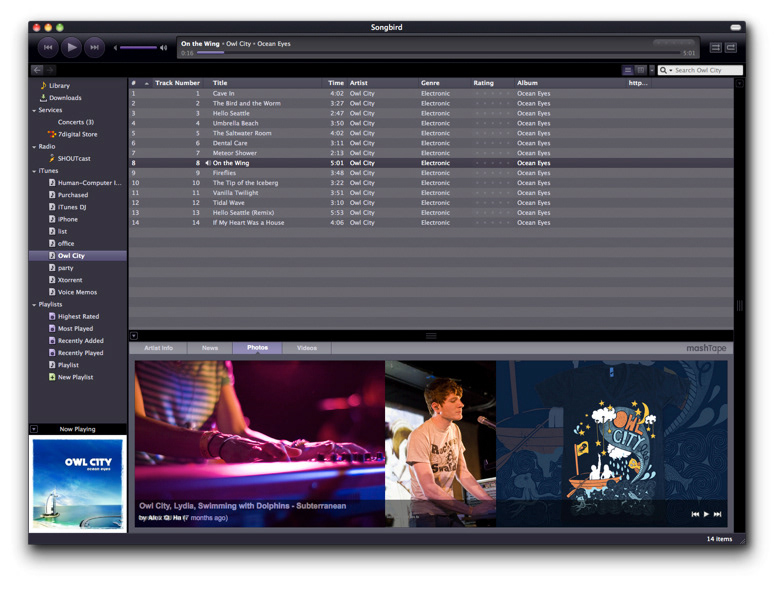782x589 pixels.
Task: Open the Recently Played smart playlist
Action: [78, 353]
